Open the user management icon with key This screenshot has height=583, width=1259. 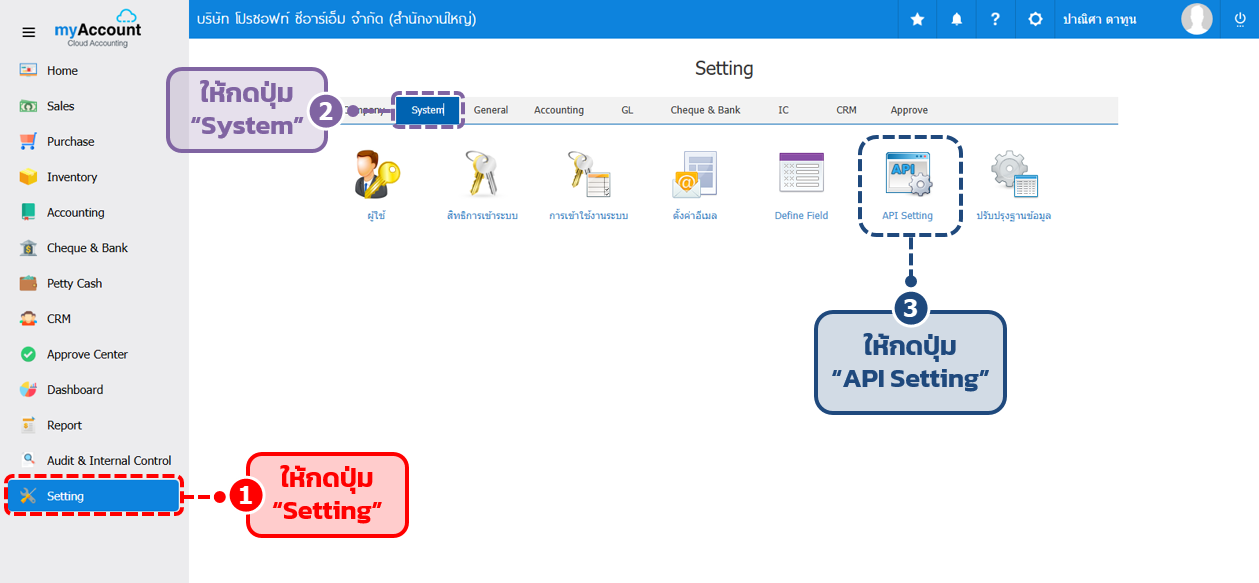tap(376, 174)
